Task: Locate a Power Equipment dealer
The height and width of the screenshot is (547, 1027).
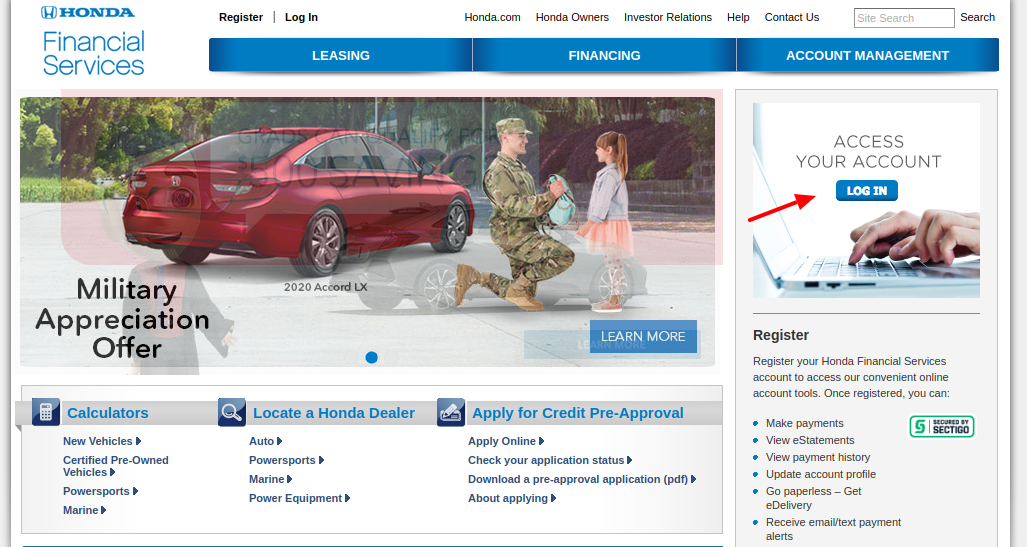Action: click(299, 498)
